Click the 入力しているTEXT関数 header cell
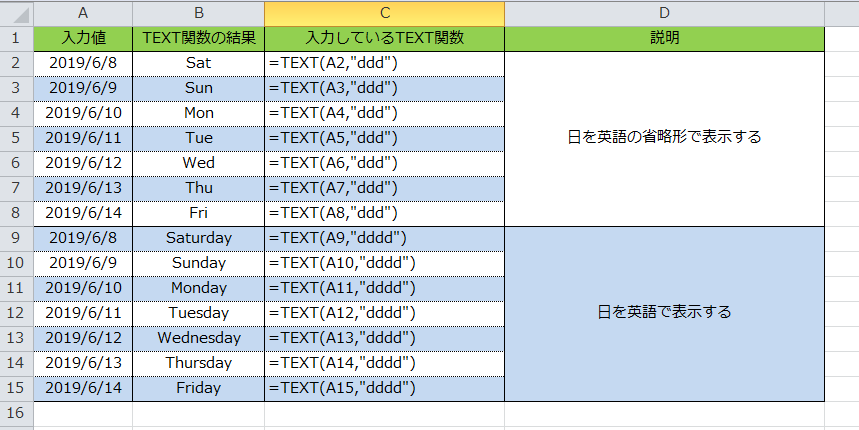859x430 pixels. [384, 38]
